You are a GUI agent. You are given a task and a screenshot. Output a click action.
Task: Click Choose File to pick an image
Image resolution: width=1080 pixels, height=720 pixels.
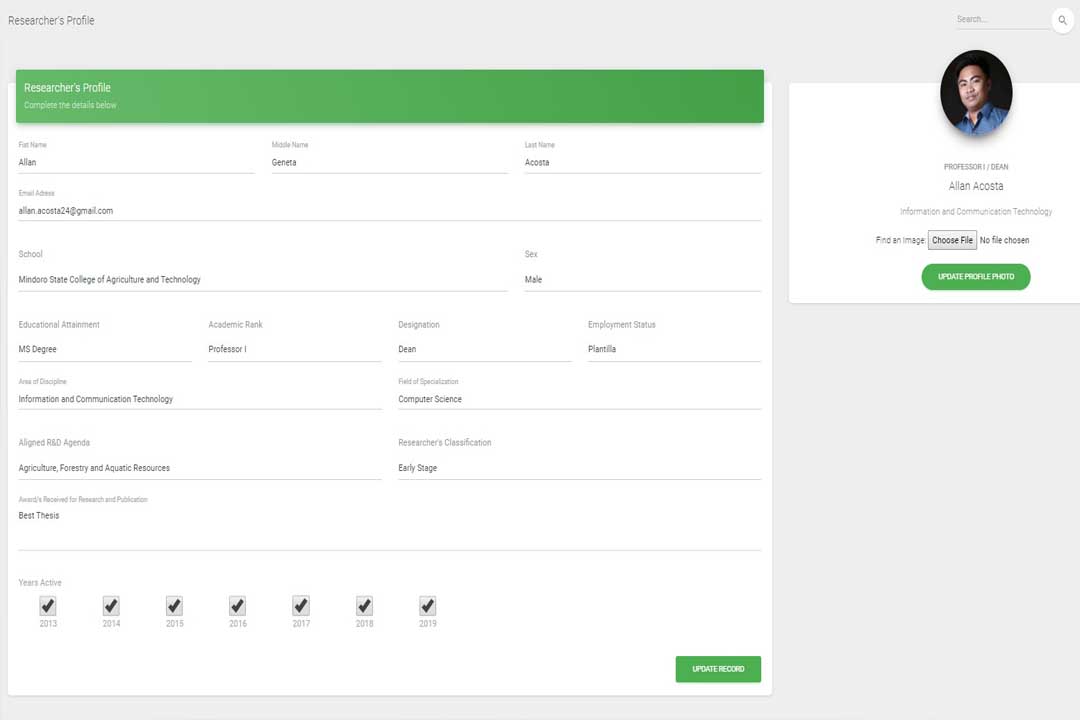pyautogui.click(x=952, y=240)
